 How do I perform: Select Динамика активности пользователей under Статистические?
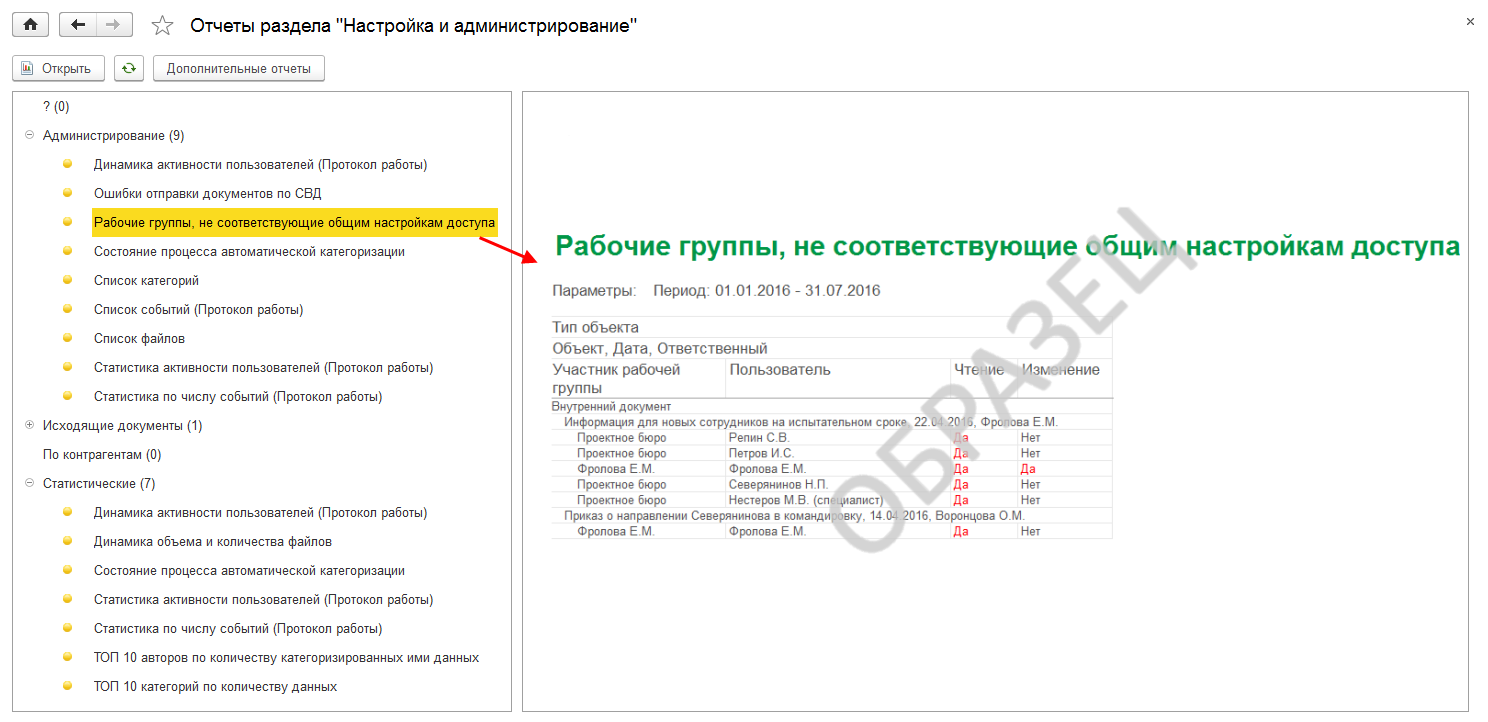[x=260, y=512]
